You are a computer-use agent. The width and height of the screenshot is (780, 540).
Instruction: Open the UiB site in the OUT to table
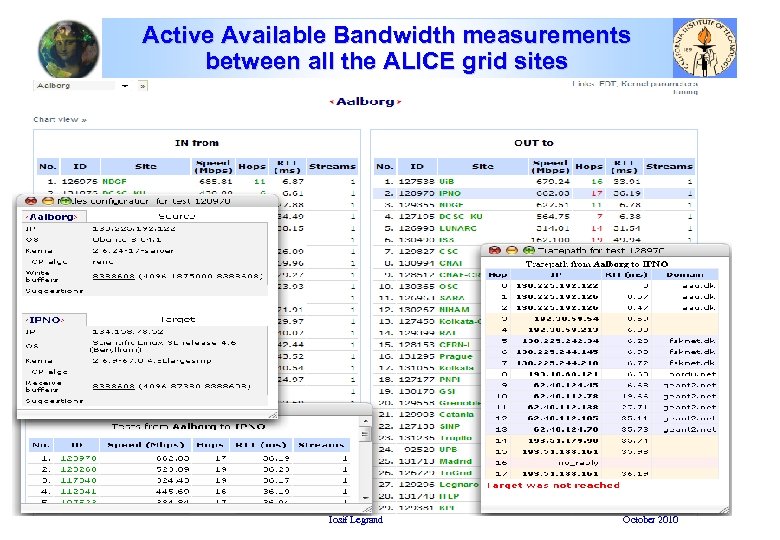coord(447,181)
